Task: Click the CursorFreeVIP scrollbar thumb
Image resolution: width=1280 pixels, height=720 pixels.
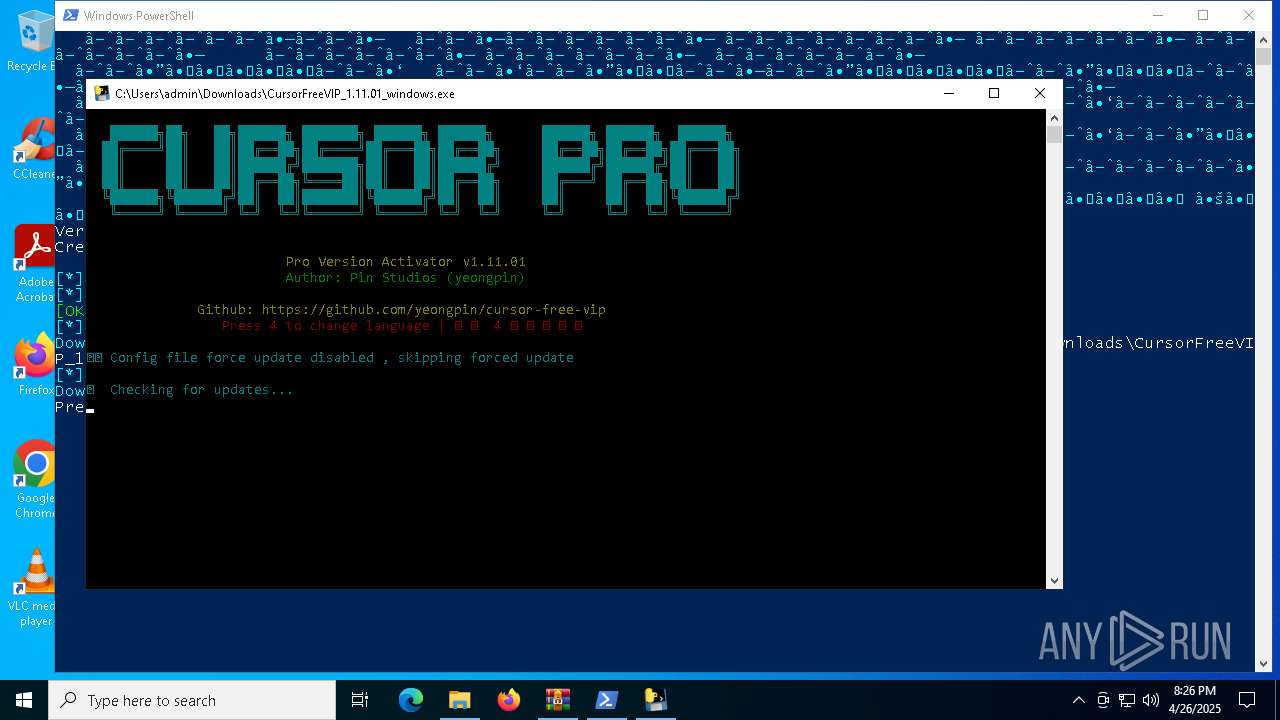Action: 1054,134
